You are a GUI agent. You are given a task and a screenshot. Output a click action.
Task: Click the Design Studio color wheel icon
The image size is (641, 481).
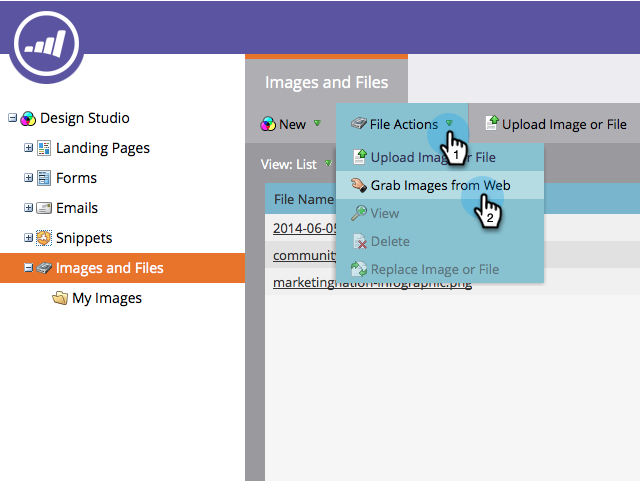pos(28,118)
